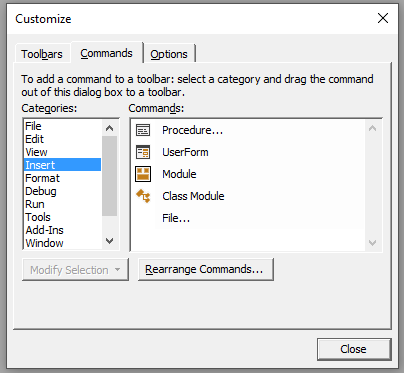Click the Categories scrollbar thumb
Viewport: 404px width, 373px height.
[109, 176]
